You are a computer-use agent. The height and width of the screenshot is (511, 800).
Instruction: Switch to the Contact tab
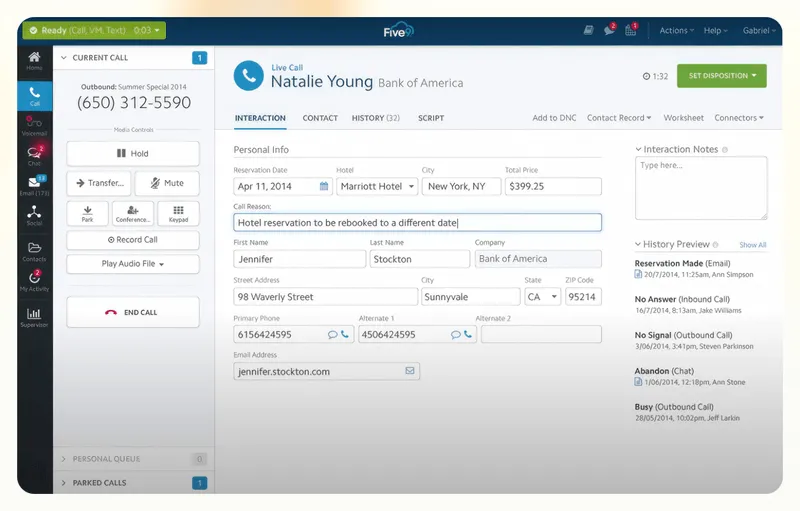pos(320,118)
